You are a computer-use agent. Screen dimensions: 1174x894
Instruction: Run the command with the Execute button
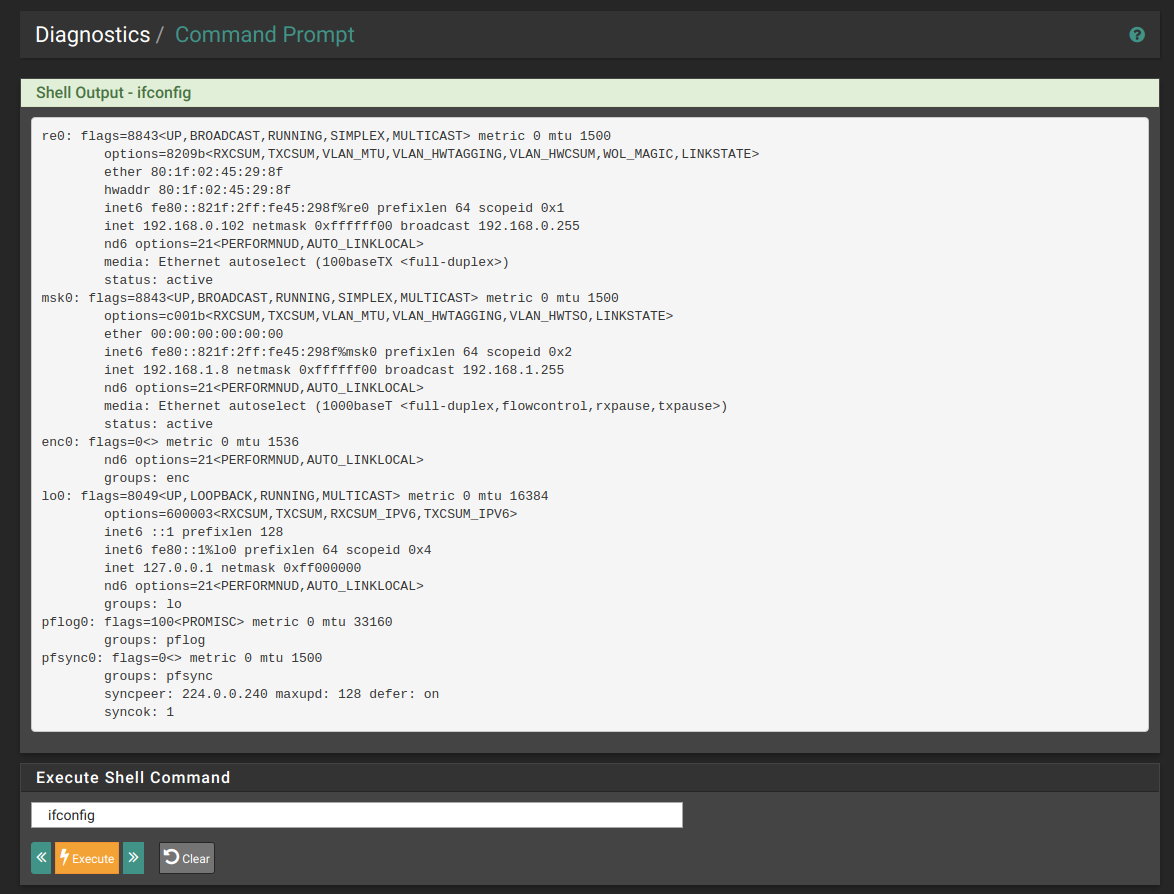click(x=87, y=858)
